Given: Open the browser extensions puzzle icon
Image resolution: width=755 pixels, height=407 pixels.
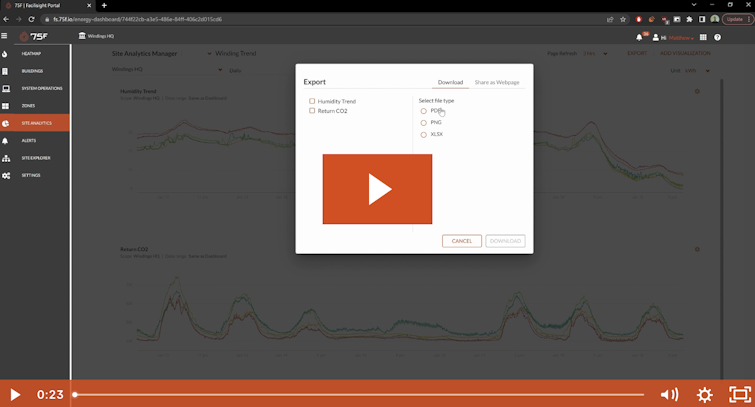Looking at the screenshot, I should click(x=690, y=19).
